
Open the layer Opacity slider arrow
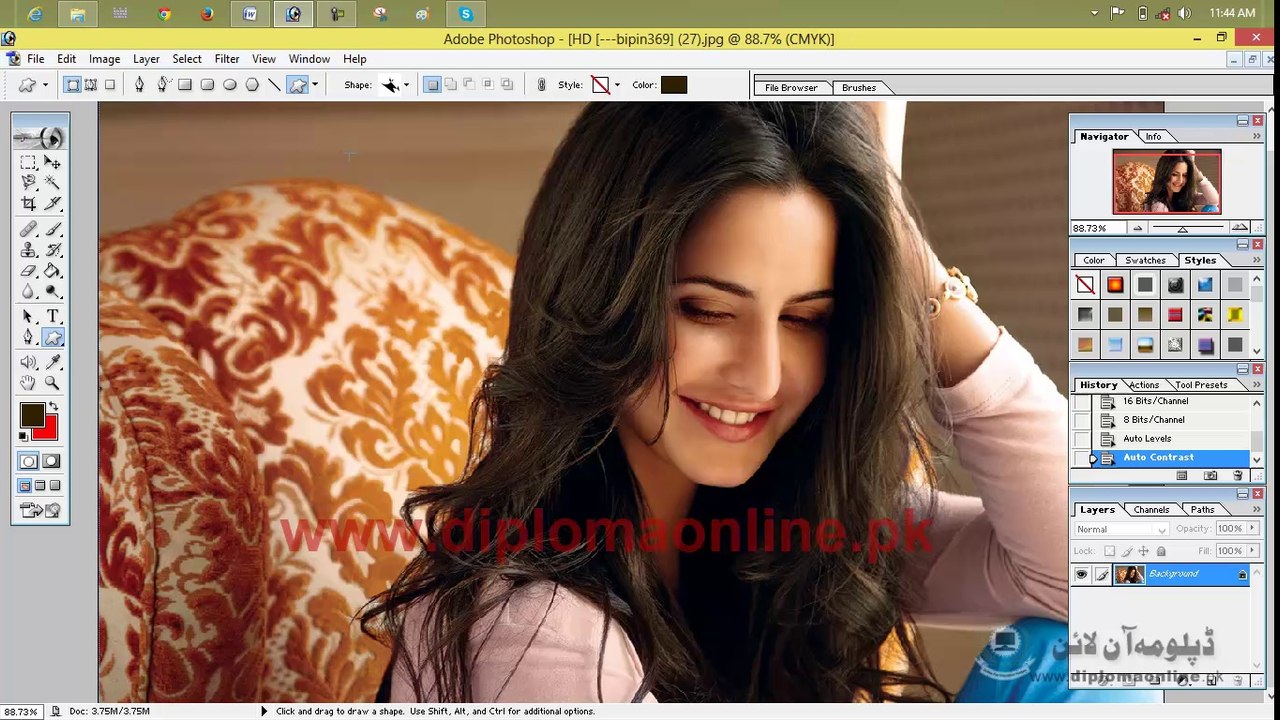click(1250, 529)
